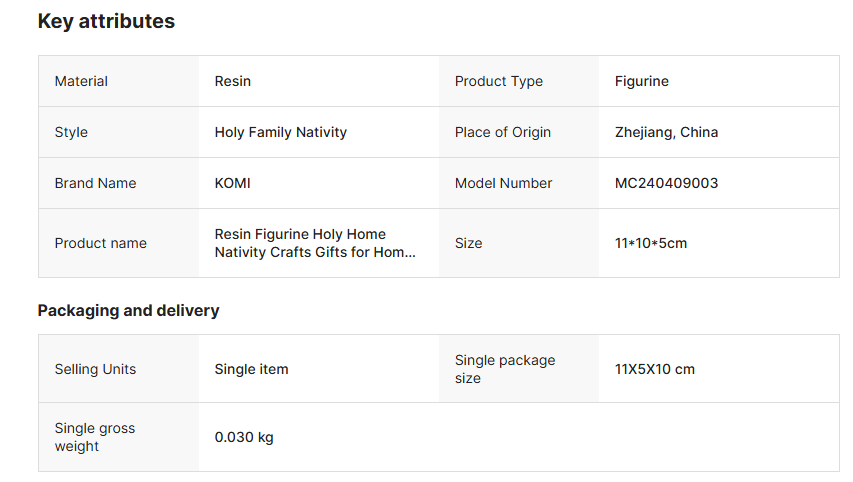Image resolution: width=853 pixels, height=482 pixels.
Task: Select the 0.030 kg weight value
Action: coord(244,437)
